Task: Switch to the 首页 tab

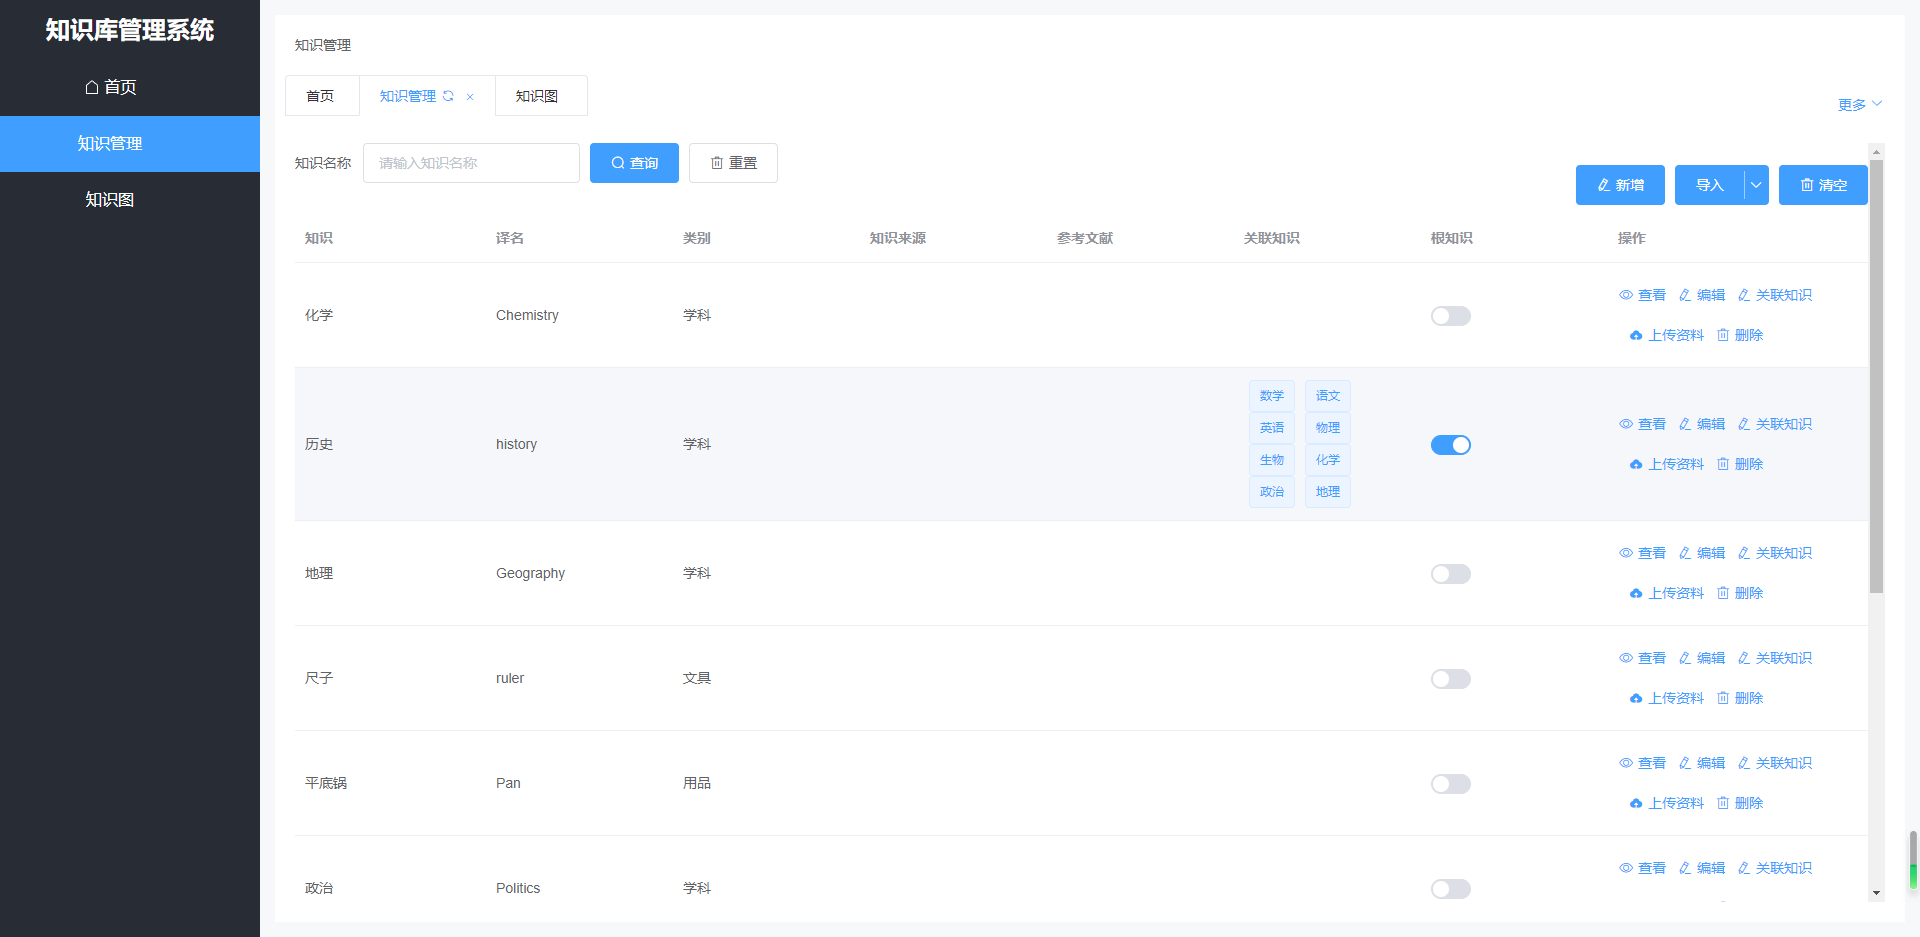Action: (321, 96)
